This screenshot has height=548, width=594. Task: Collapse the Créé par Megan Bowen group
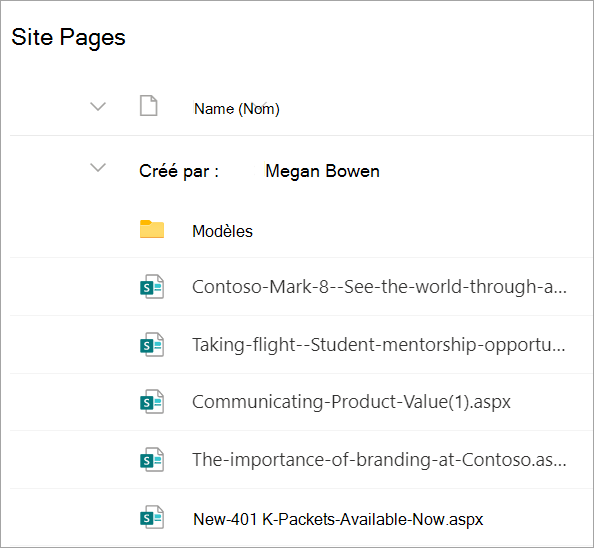[98, 167]
